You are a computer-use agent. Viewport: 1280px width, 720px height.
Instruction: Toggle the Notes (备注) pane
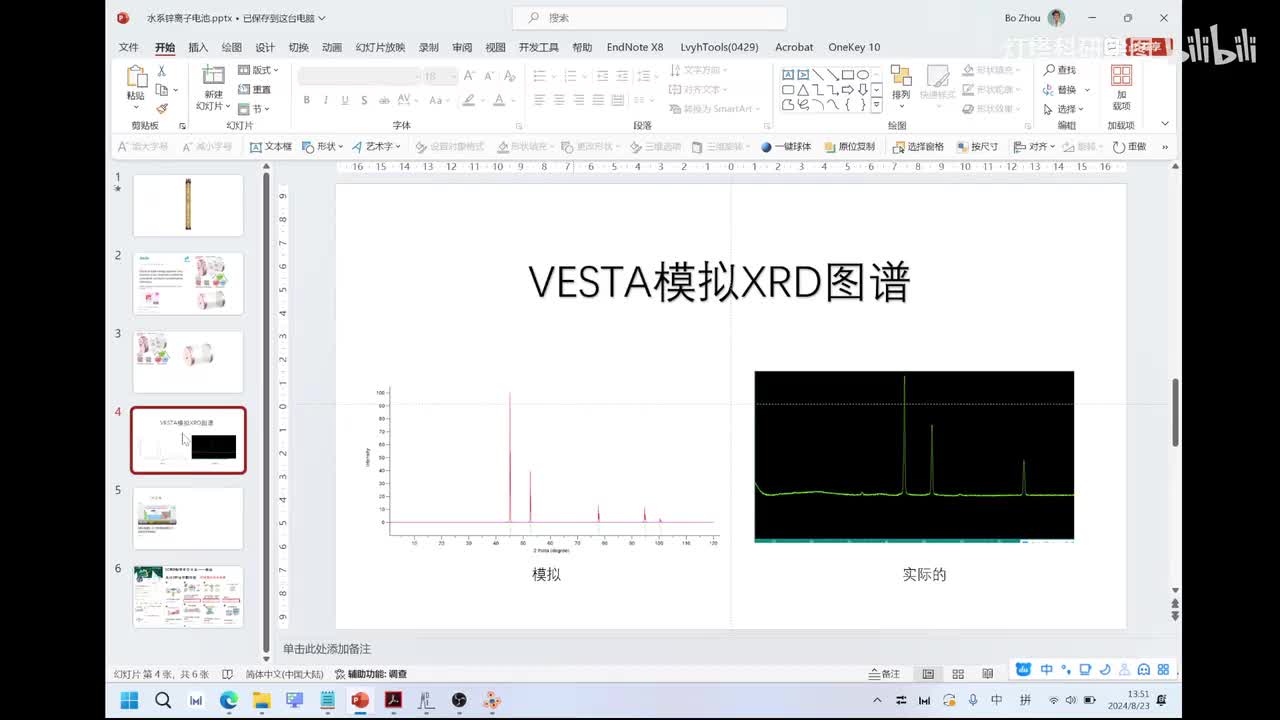[x=885, y=674]
